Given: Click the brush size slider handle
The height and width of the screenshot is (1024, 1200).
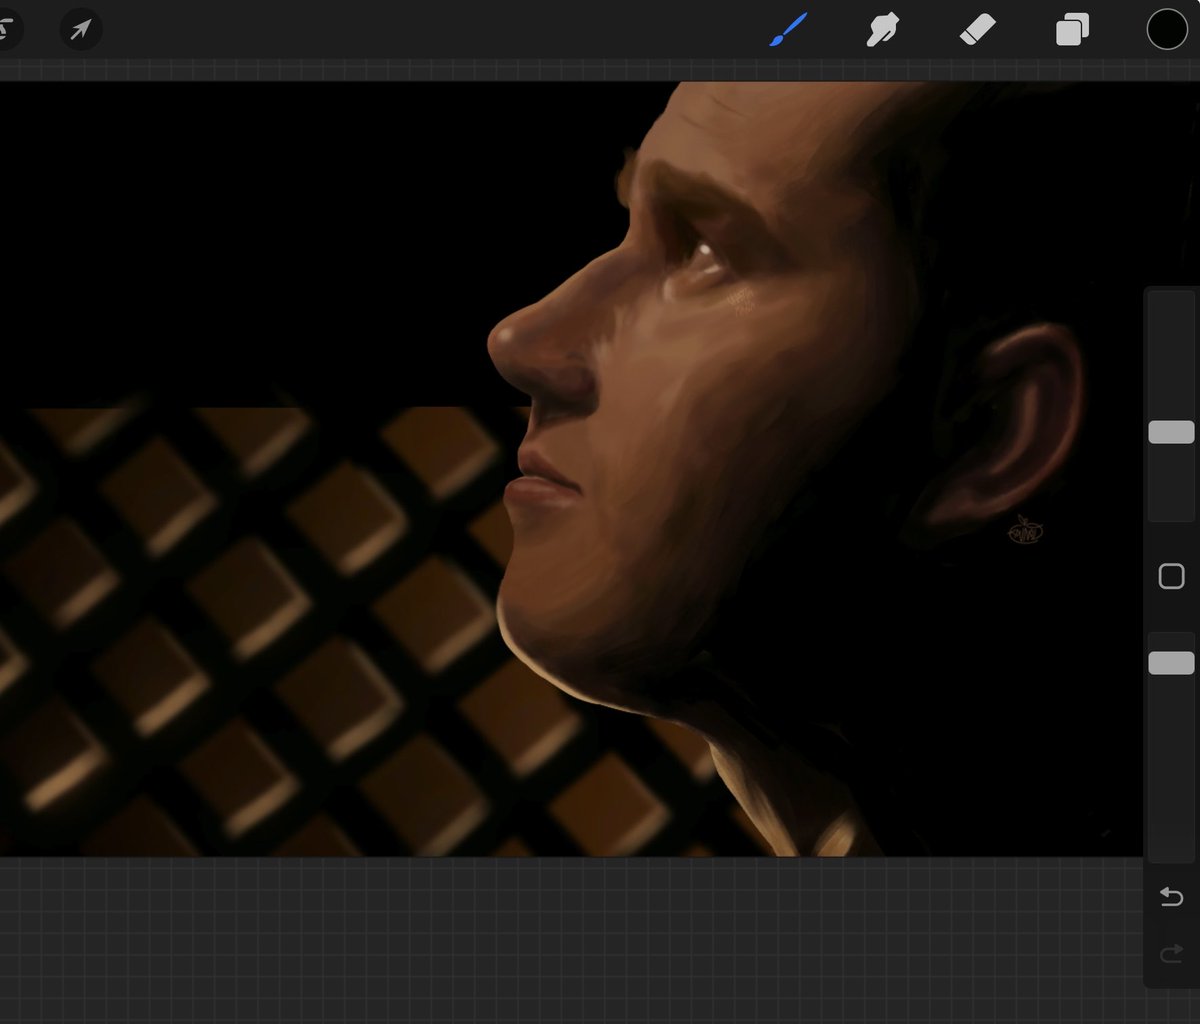Looking at the screenshot, I should coord(1171,432).
